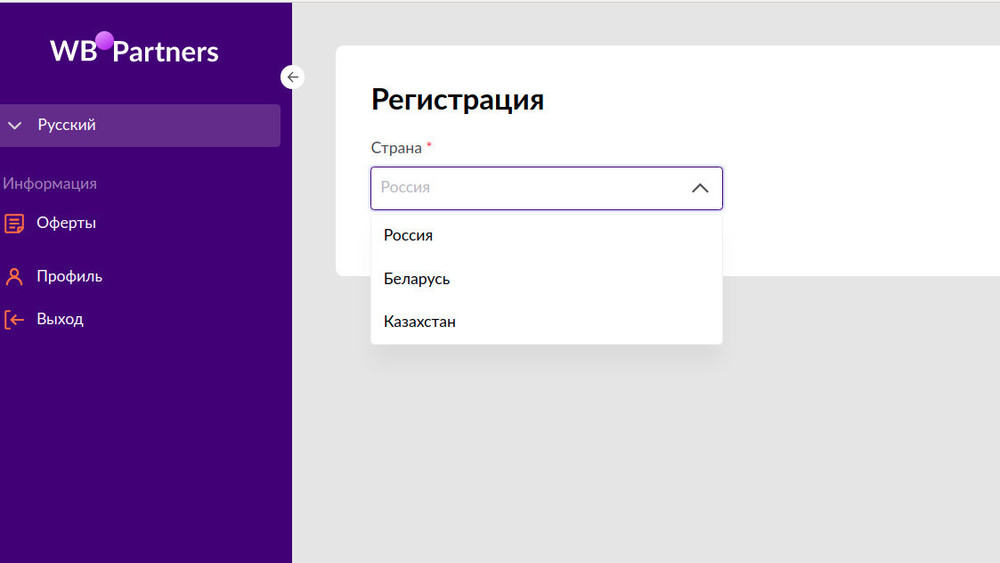
Task: Click the Страна field label
Action: click(396, 148)
